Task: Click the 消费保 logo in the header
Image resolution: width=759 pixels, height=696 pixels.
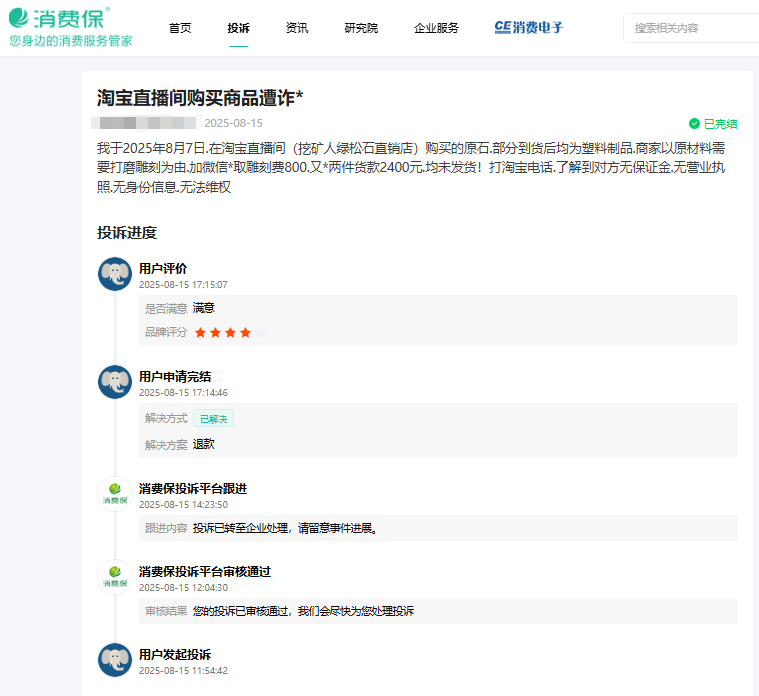Action: click(59, 18)
